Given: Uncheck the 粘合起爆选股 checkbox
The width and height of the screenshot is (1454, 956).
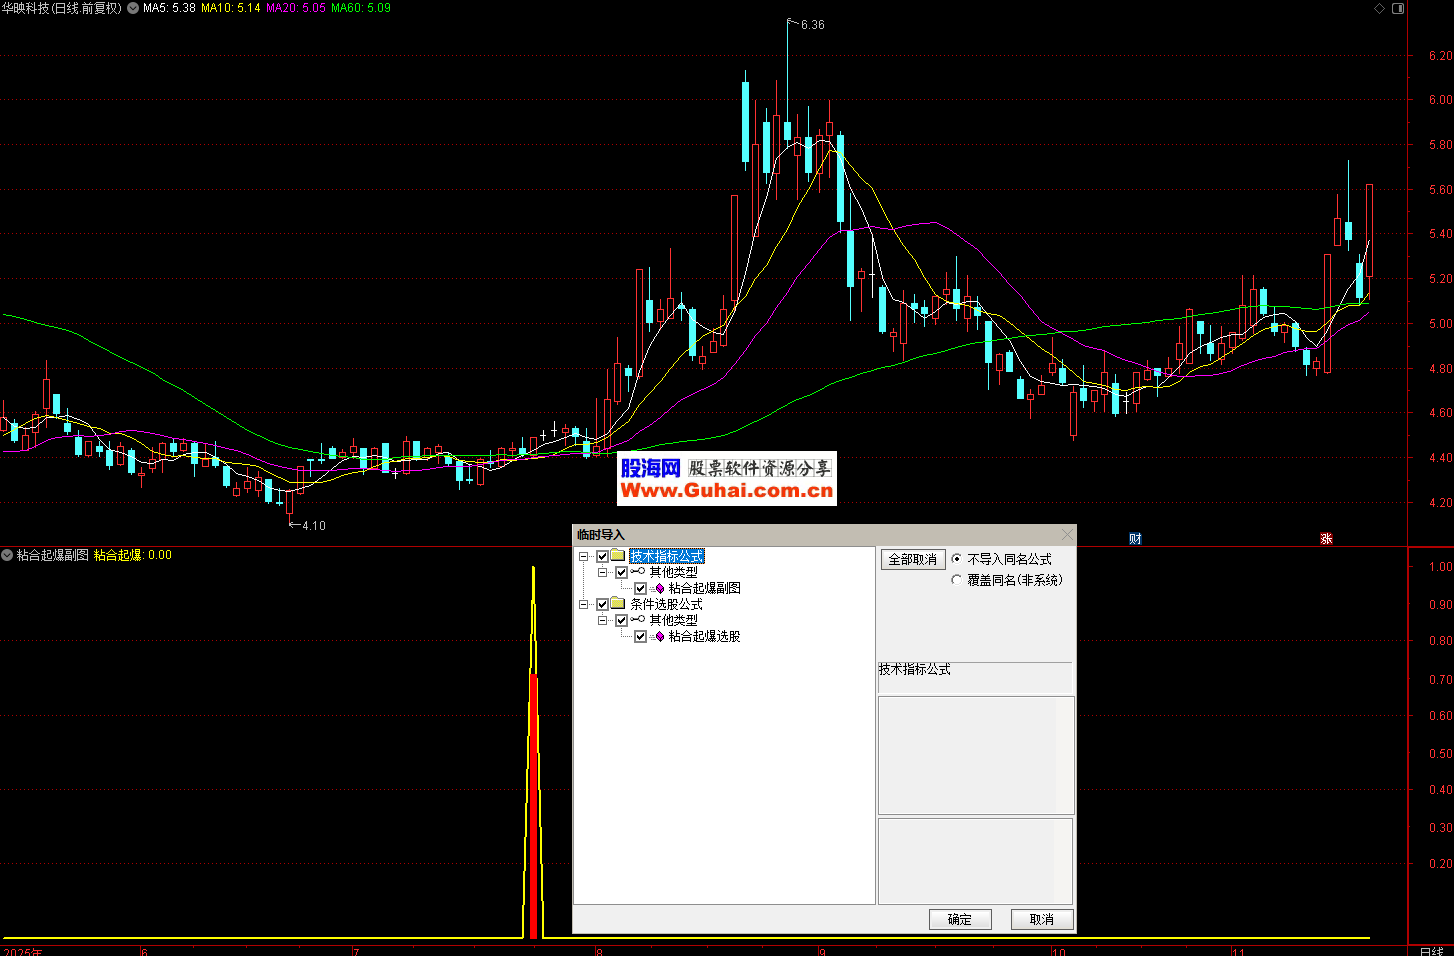Looking at the screenshot, I should click(640, 636).
